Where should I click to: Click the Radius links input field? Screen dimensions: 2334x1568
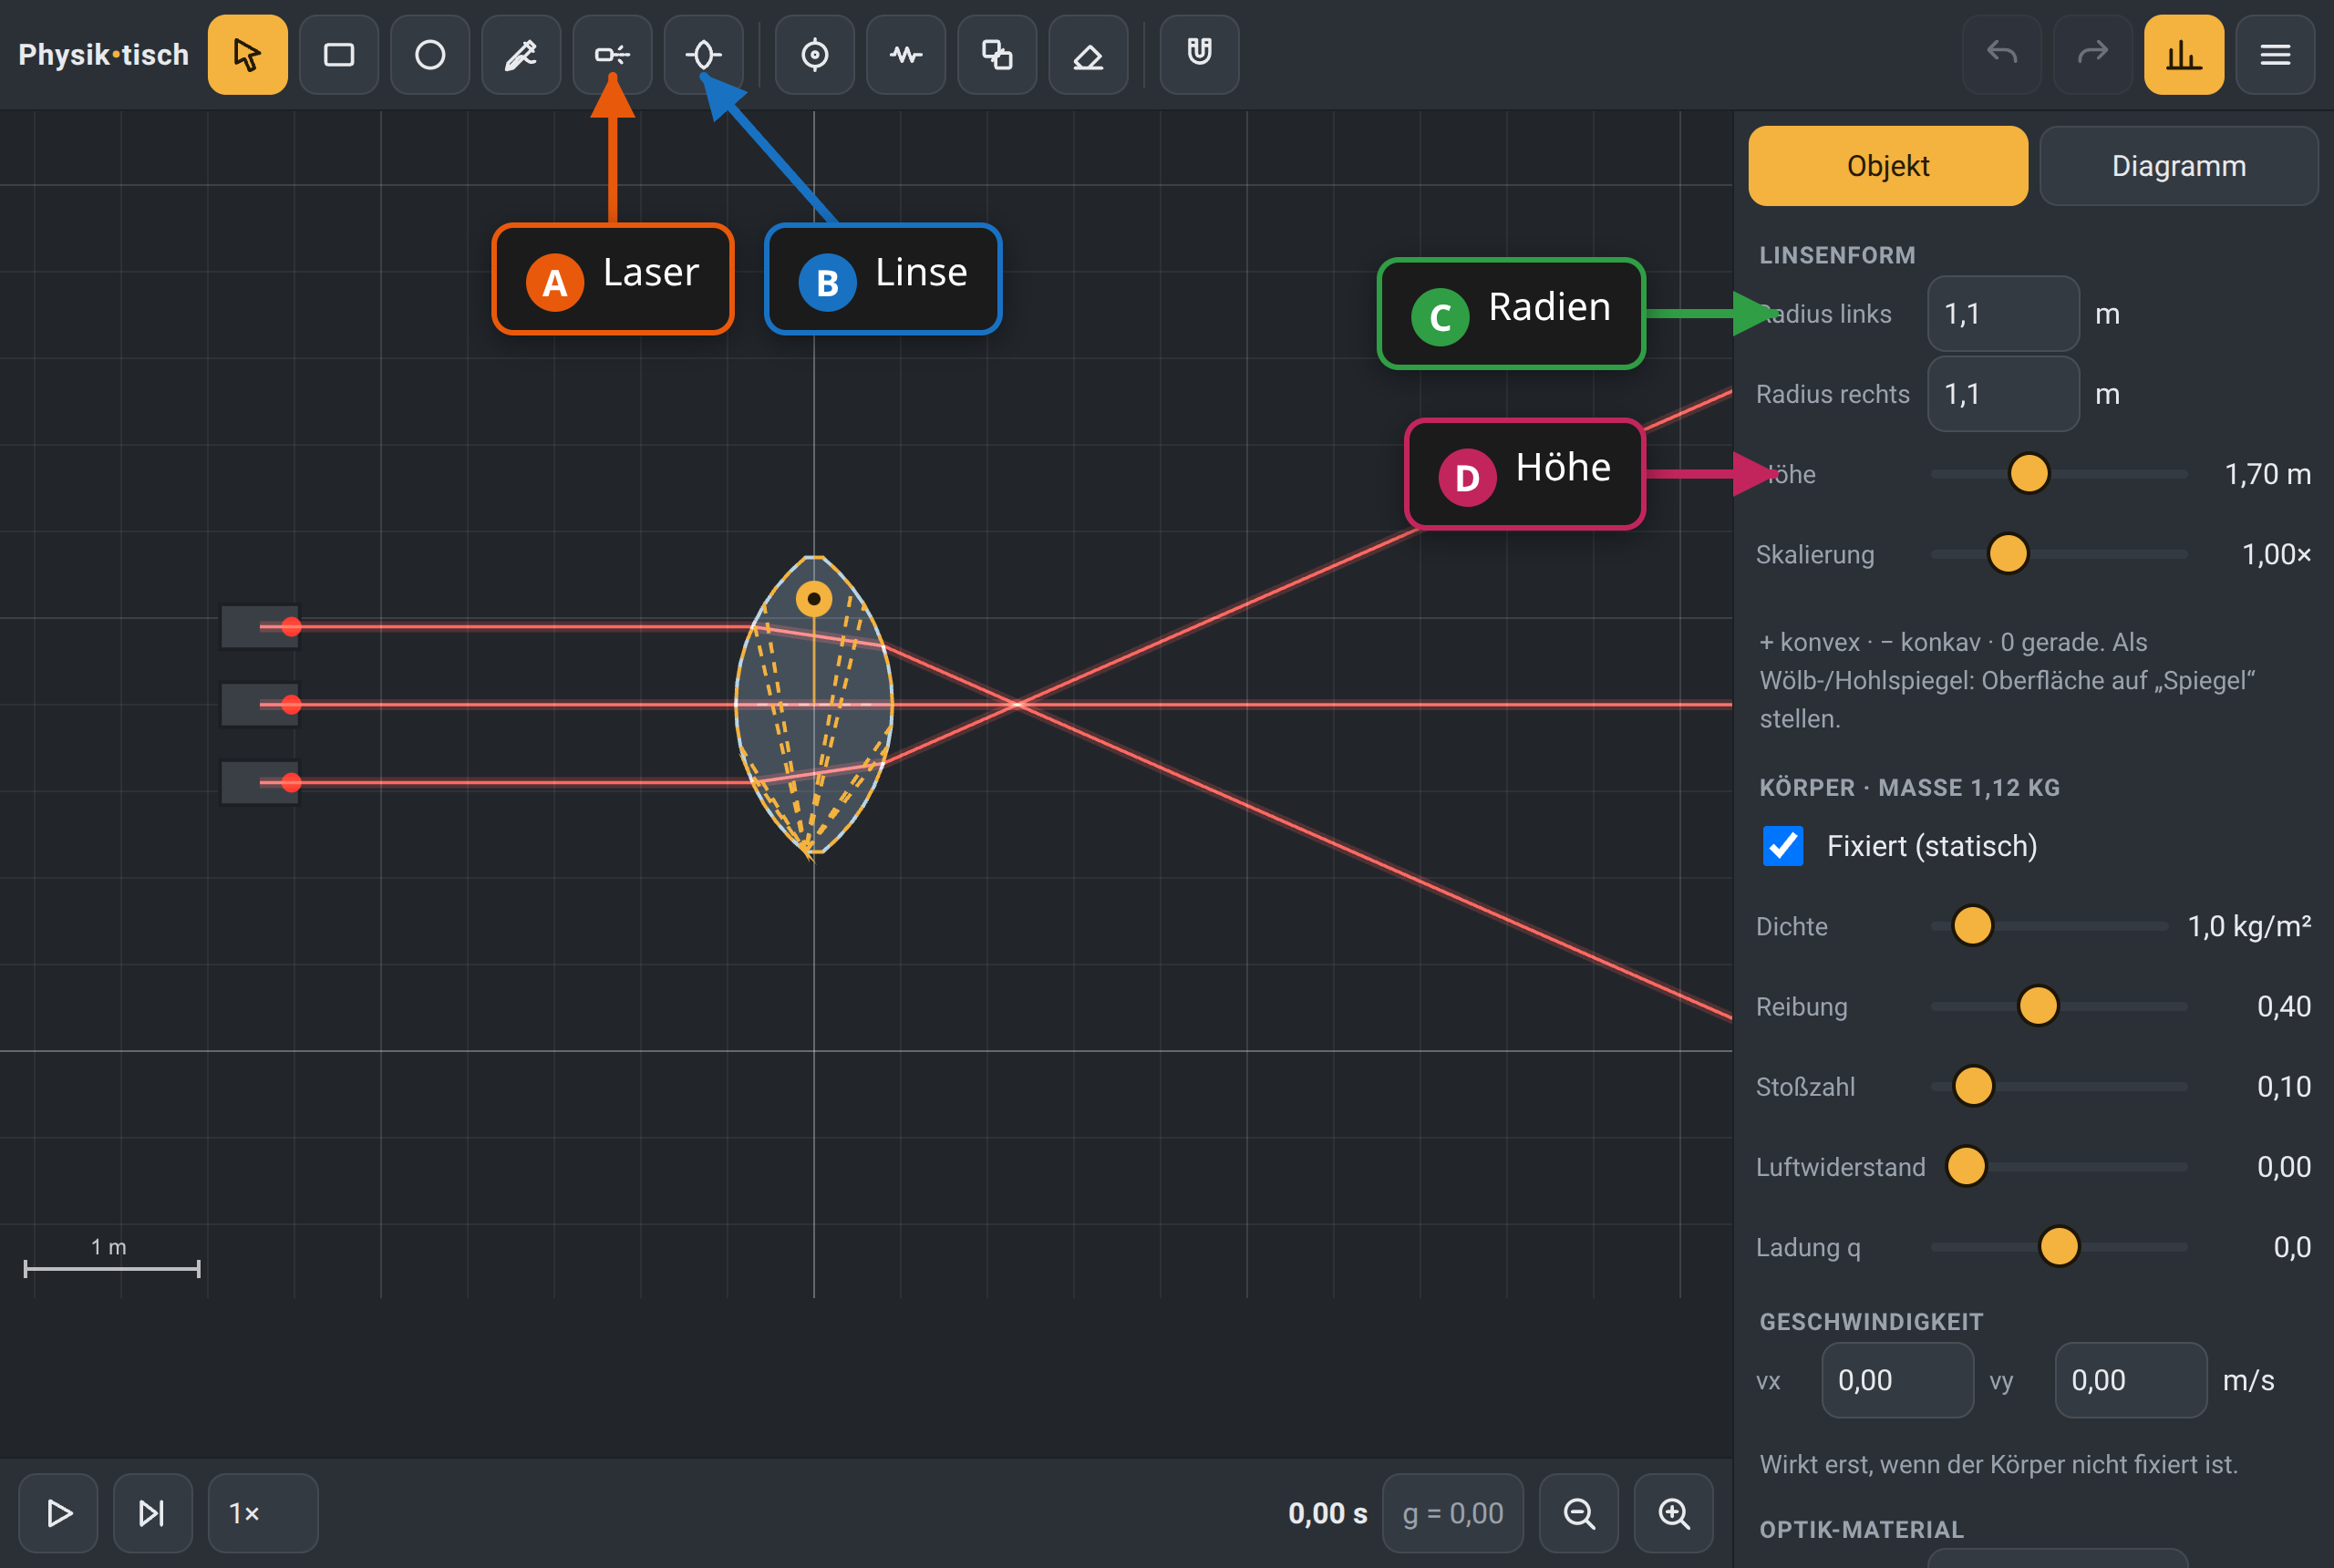(2003, 314)
